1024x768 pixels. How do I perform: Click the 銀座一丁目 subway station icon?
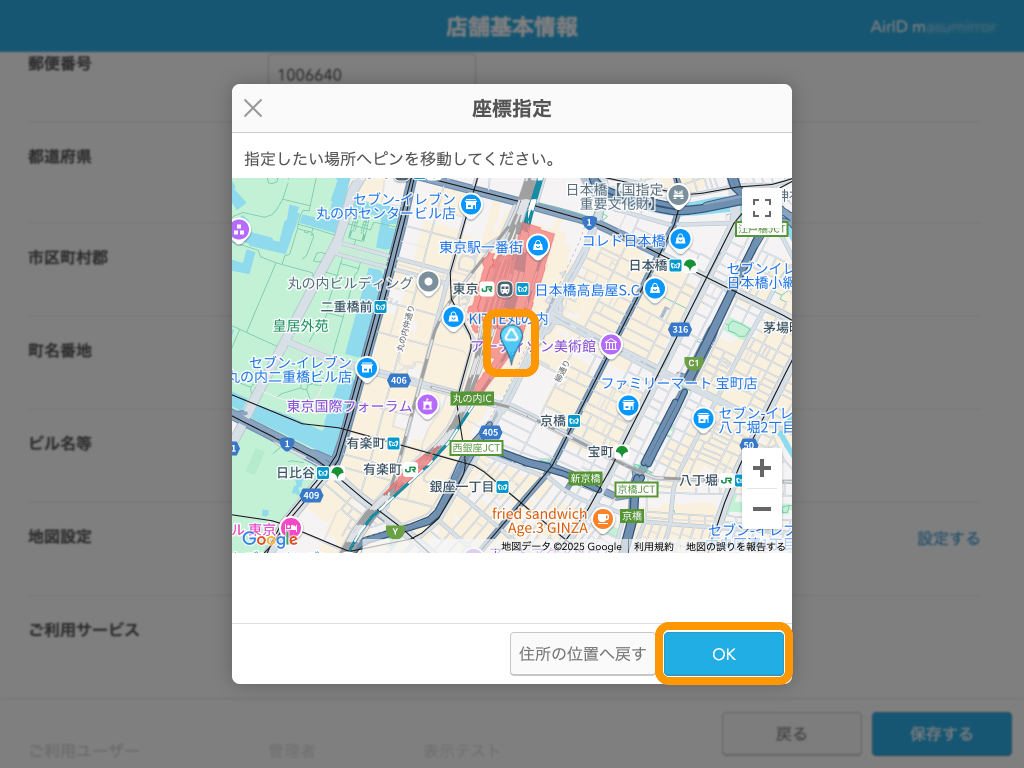pyautogui.click(x=502, y=487)
